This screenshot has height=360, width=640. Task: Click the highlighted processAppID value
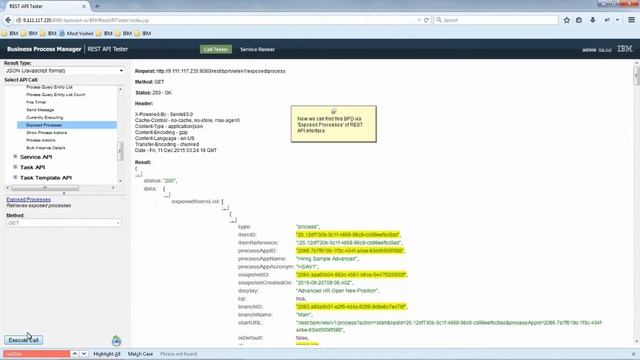click(350, 251)
